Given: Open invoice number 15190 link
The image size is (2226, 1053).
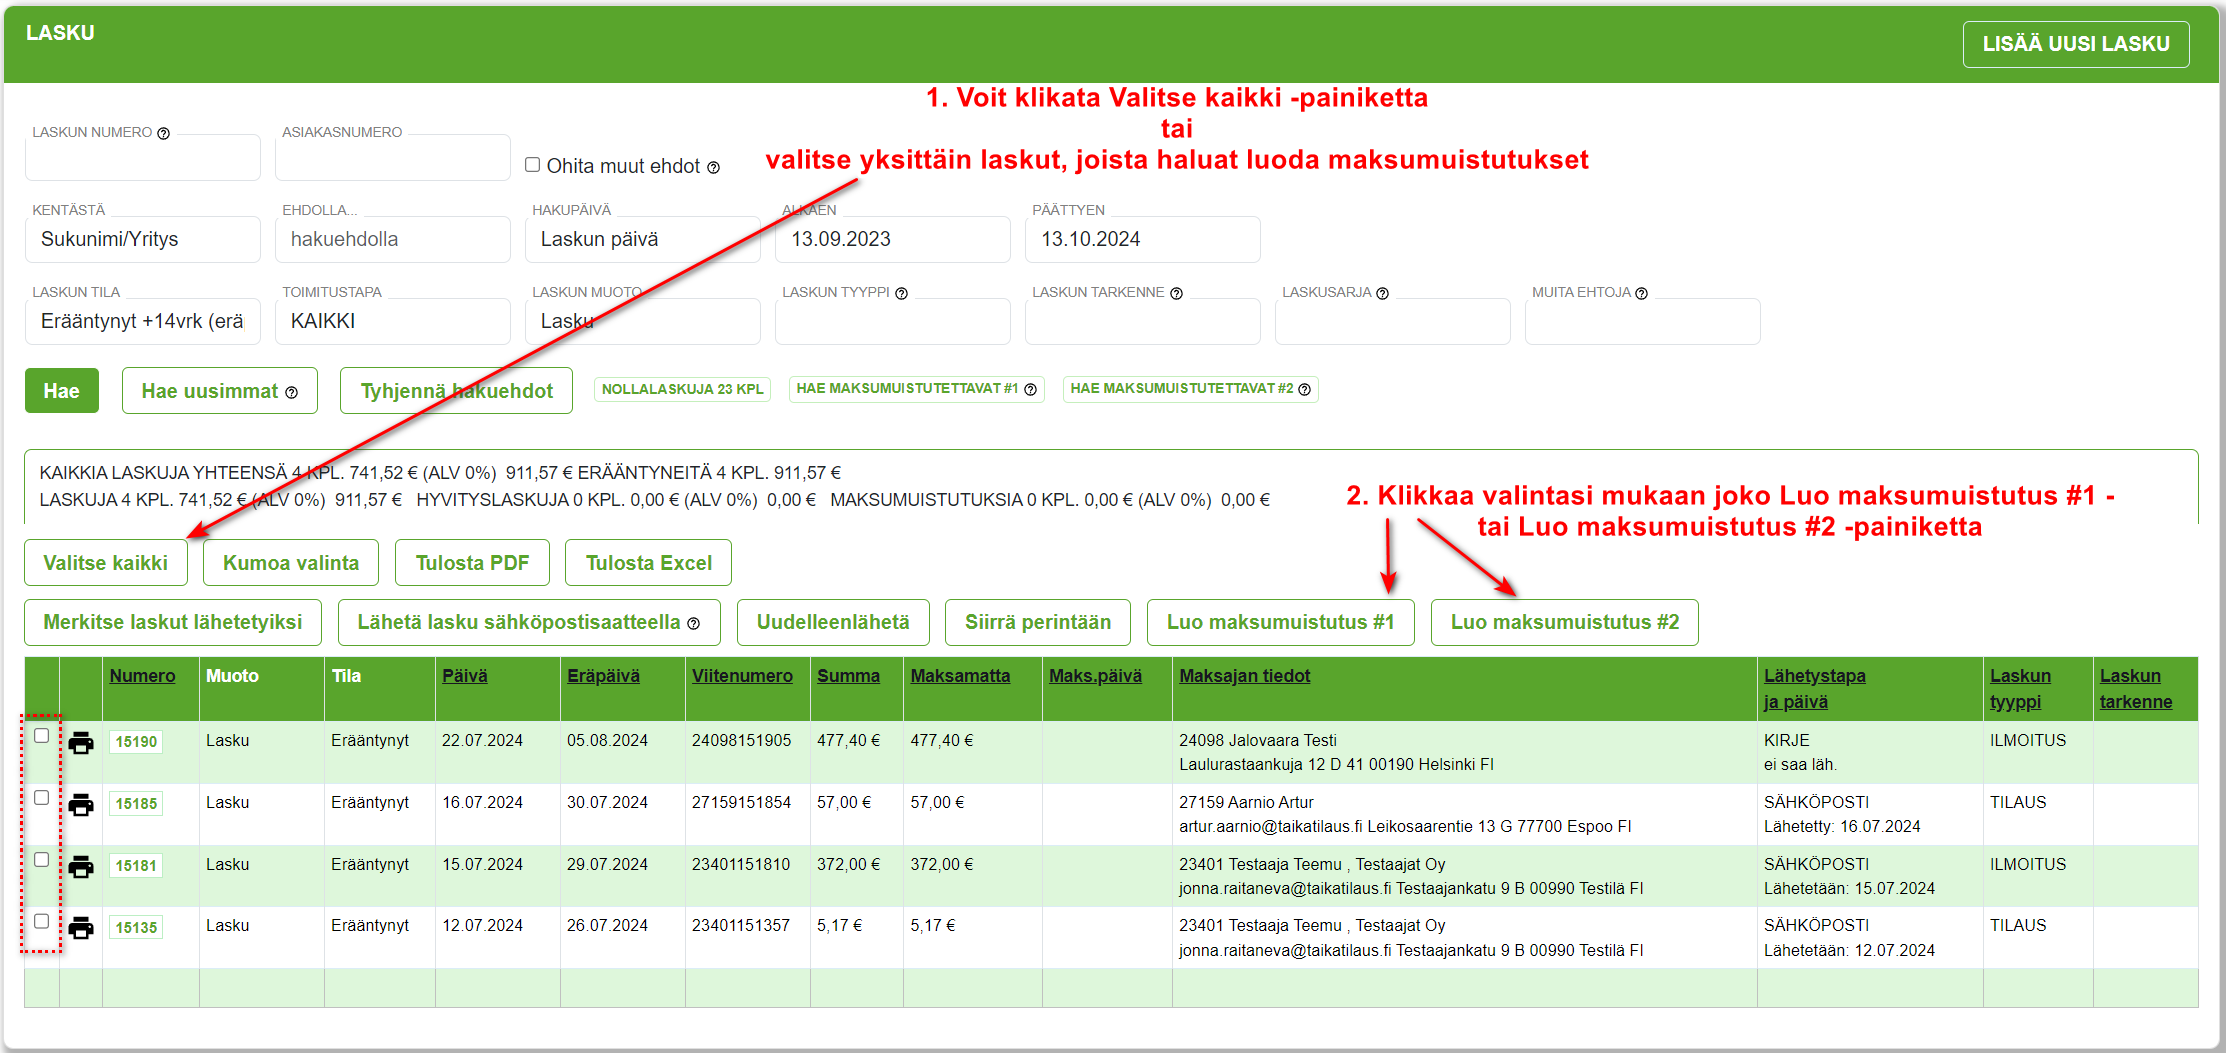Looking at the screenshot, I should point(136,742).
